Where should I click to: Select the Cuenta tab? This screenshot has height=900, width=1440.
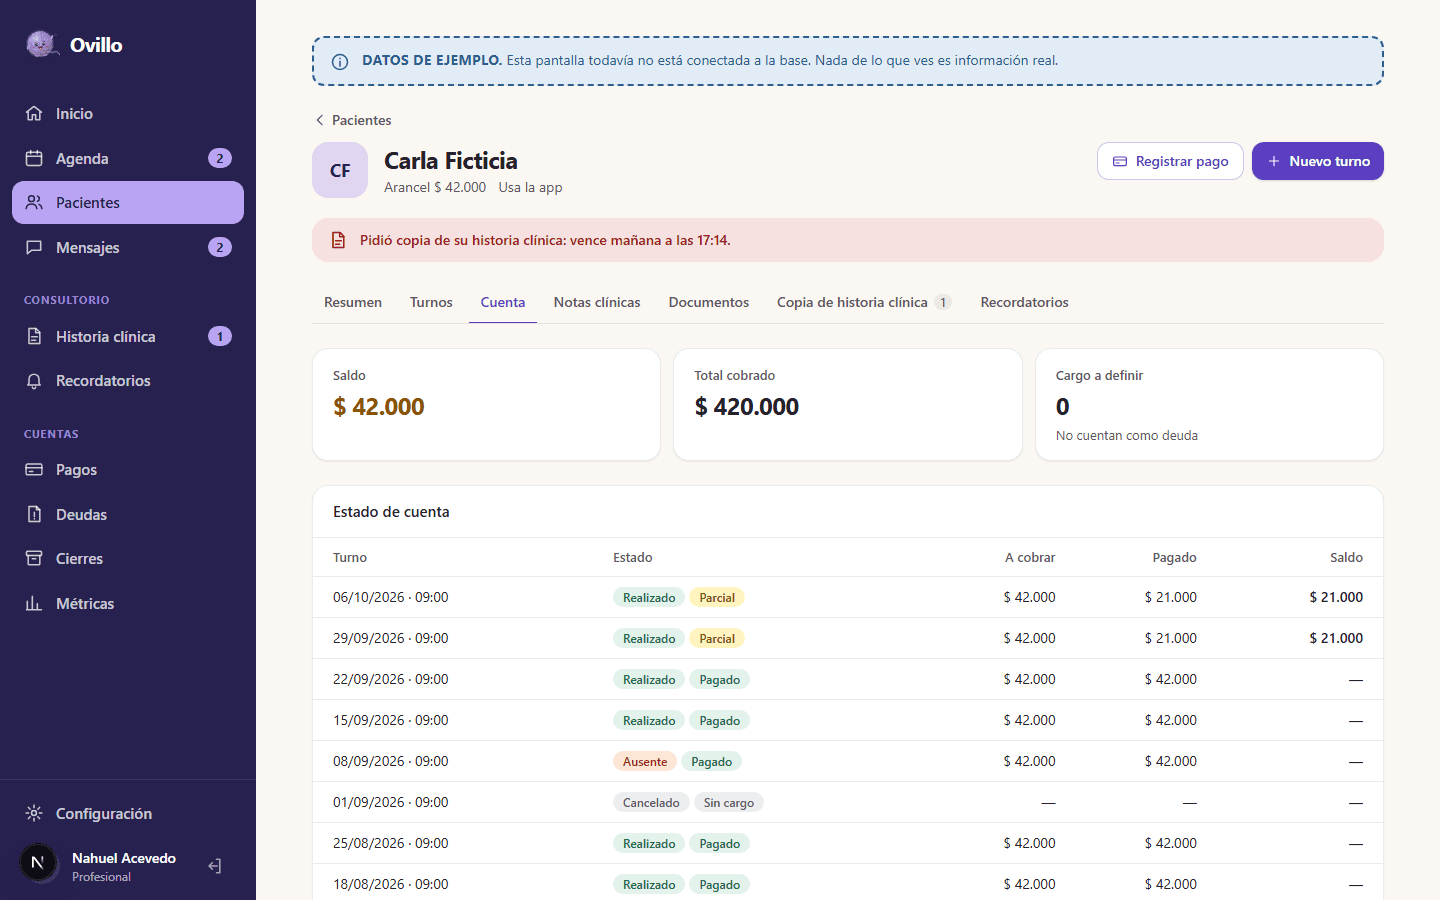tap(503, 302)
